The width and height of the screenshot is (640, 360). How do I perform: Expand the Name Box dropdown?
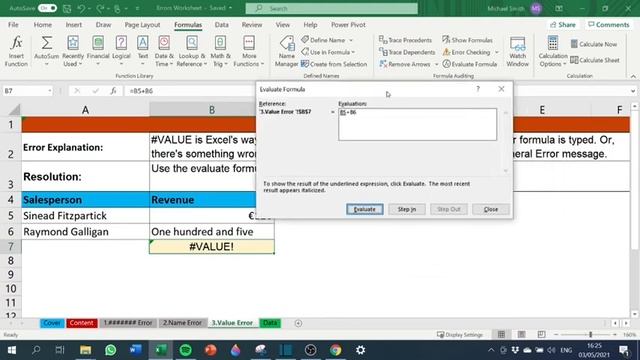(x=49, y=91)
